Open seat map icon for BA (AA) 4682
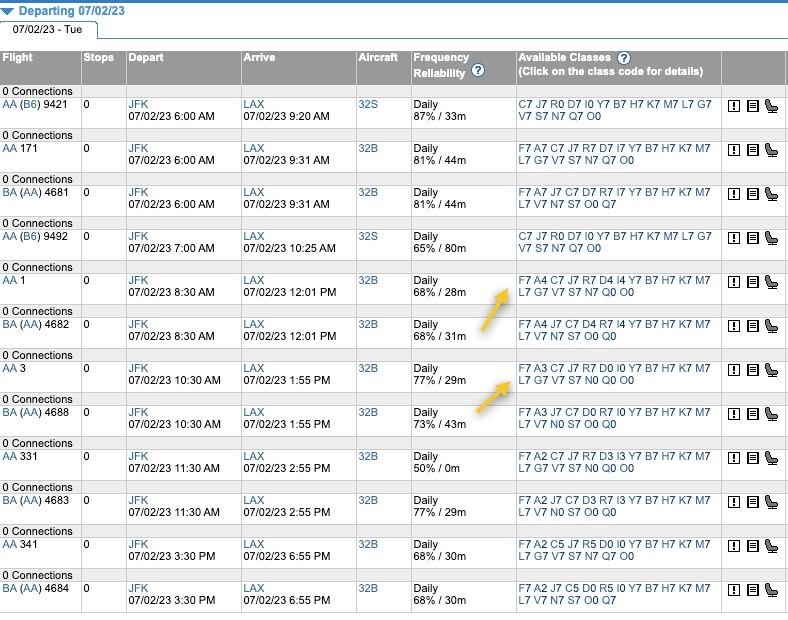 771,326
